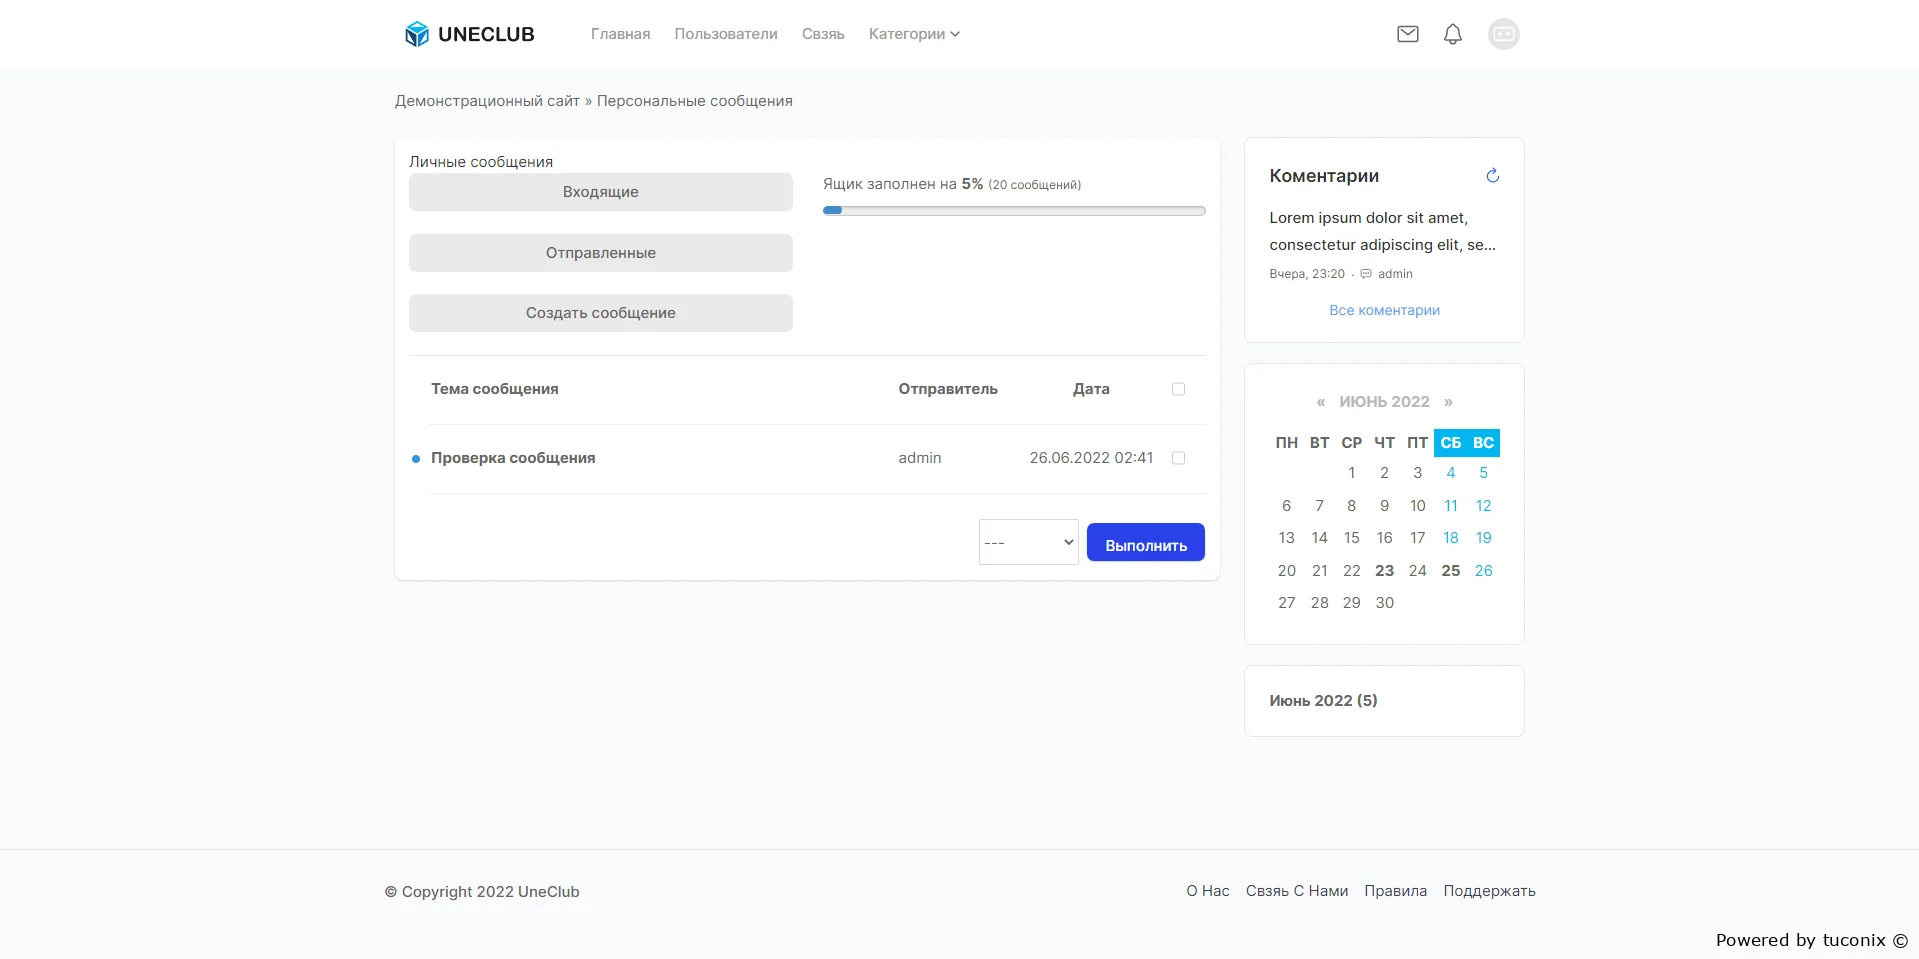
Task: Click Персональные сообщения breadcrumb text
Action: (695, 101)
